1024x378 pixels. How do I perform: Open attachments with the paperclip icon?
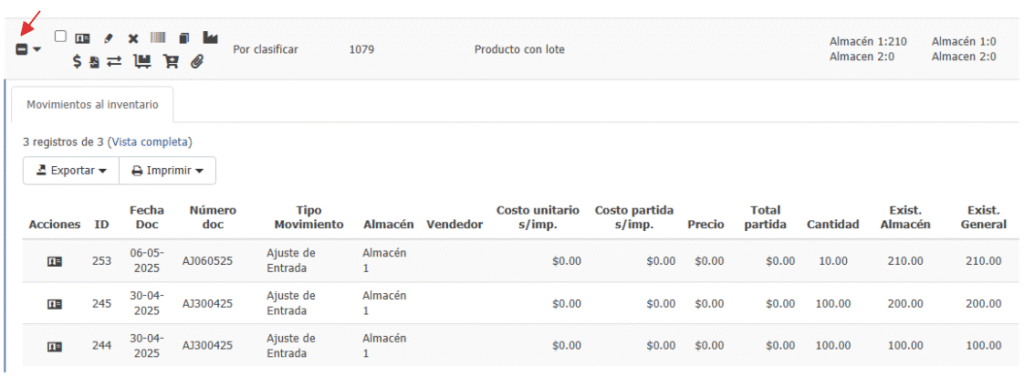click(197, 61)
